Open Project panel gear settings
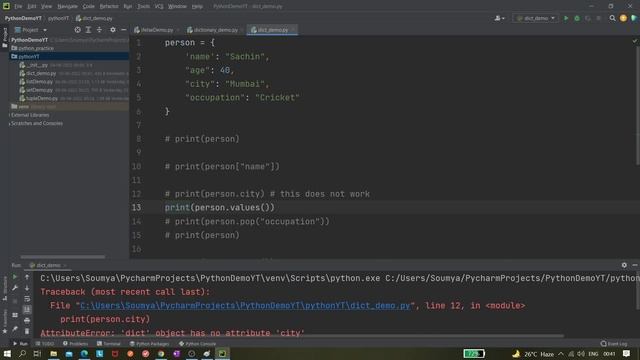This screenshot has height=360, width=640. pyautogui.click(x=113, y=30)
